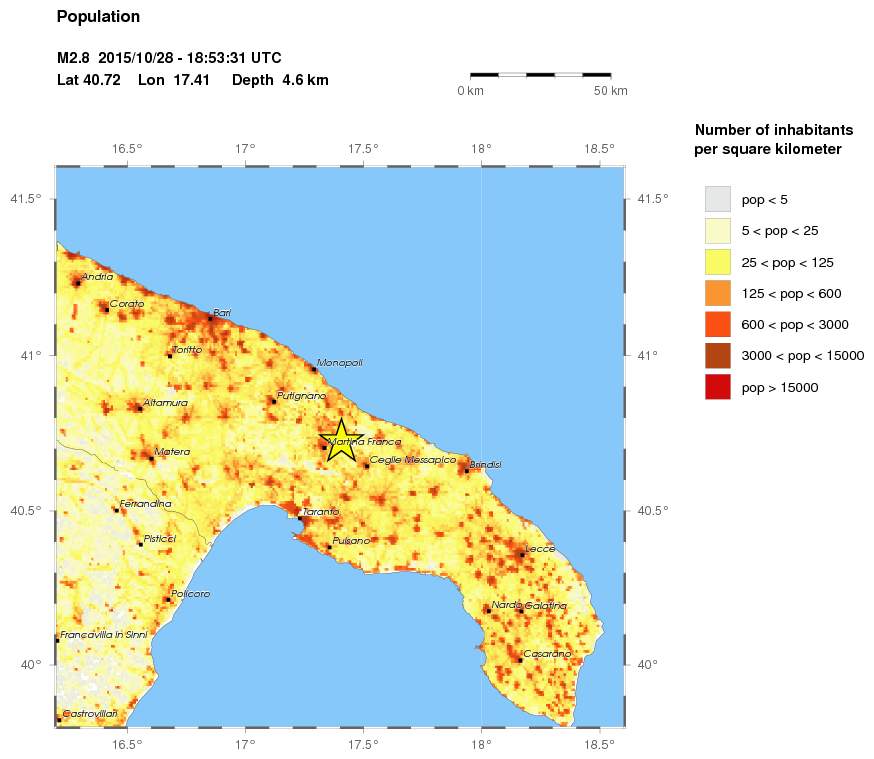The height and width of the screenshot is (759, 874).
Task: Click the '600 < pop < 3000' swatch
Action: (x=717, y=324)
